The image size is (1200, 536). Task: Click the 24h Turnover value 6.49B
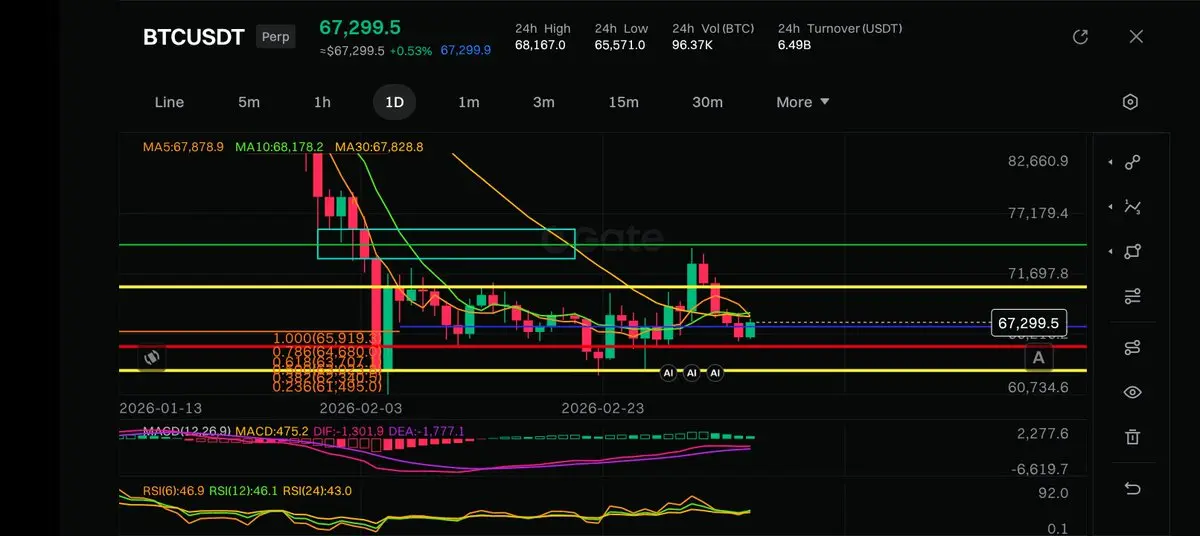(x=794, y=45)
